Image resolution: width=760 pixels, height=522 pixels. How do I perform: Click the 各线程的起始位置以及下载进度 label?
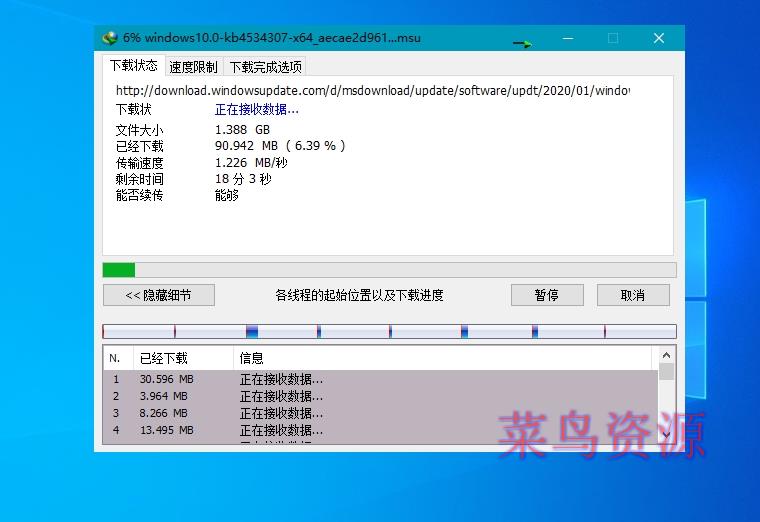pos(359,295)
